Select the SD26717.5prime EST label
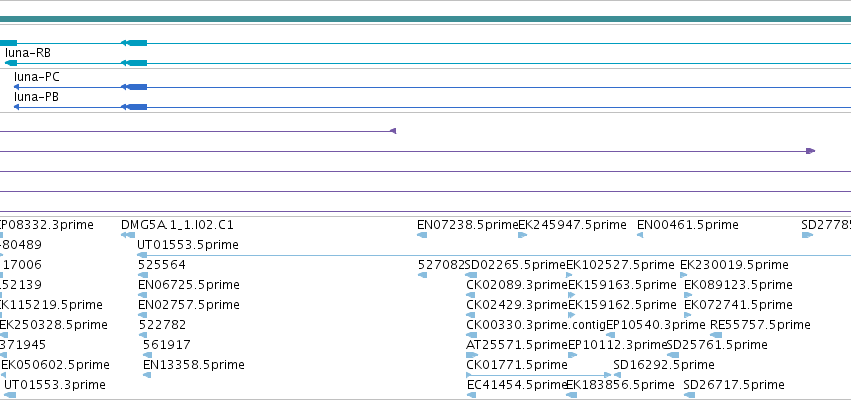Viewport: 851px width, 400px height. pyautogui.click(x=734, y=385)
